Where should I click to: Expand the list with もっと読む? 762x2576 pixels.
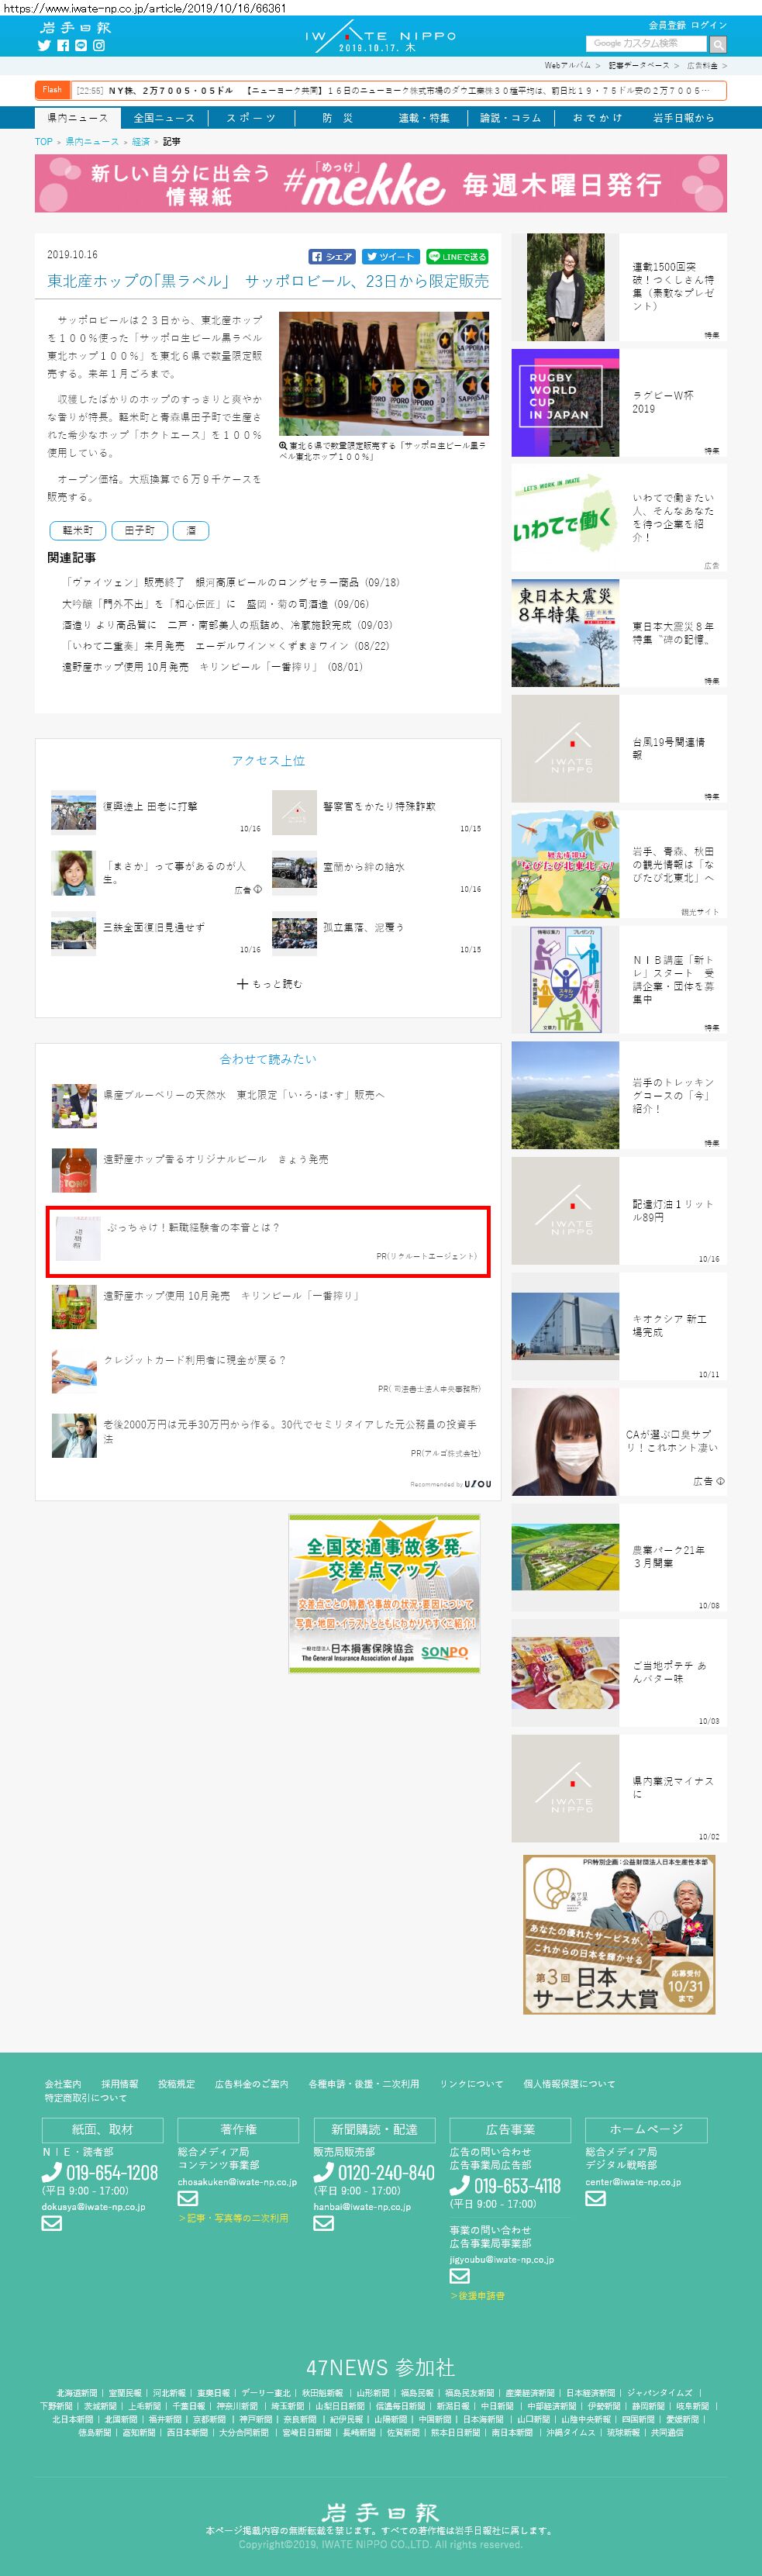pos(269,984)
